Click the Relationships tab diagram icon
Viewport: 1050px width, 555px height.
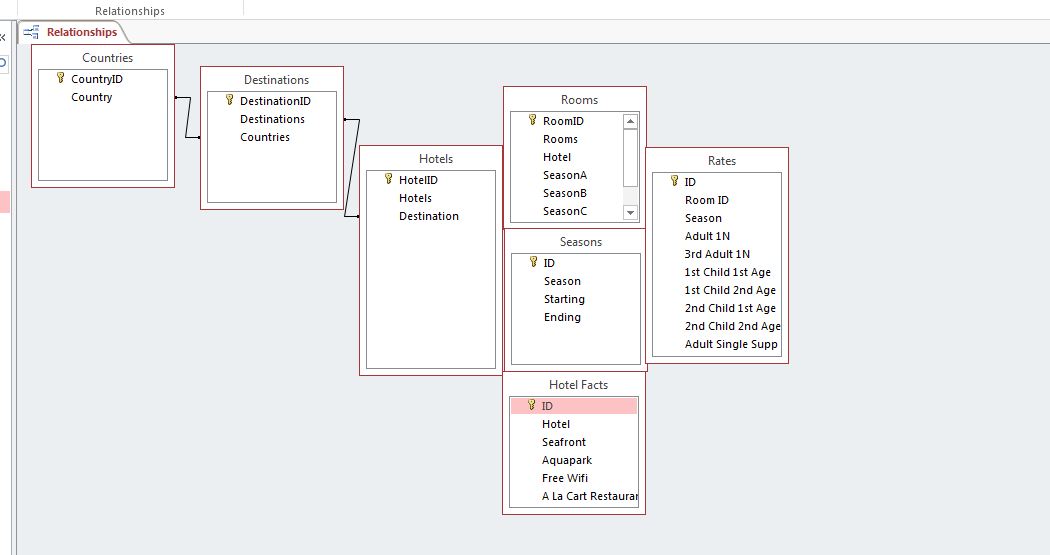click(31, 31)
